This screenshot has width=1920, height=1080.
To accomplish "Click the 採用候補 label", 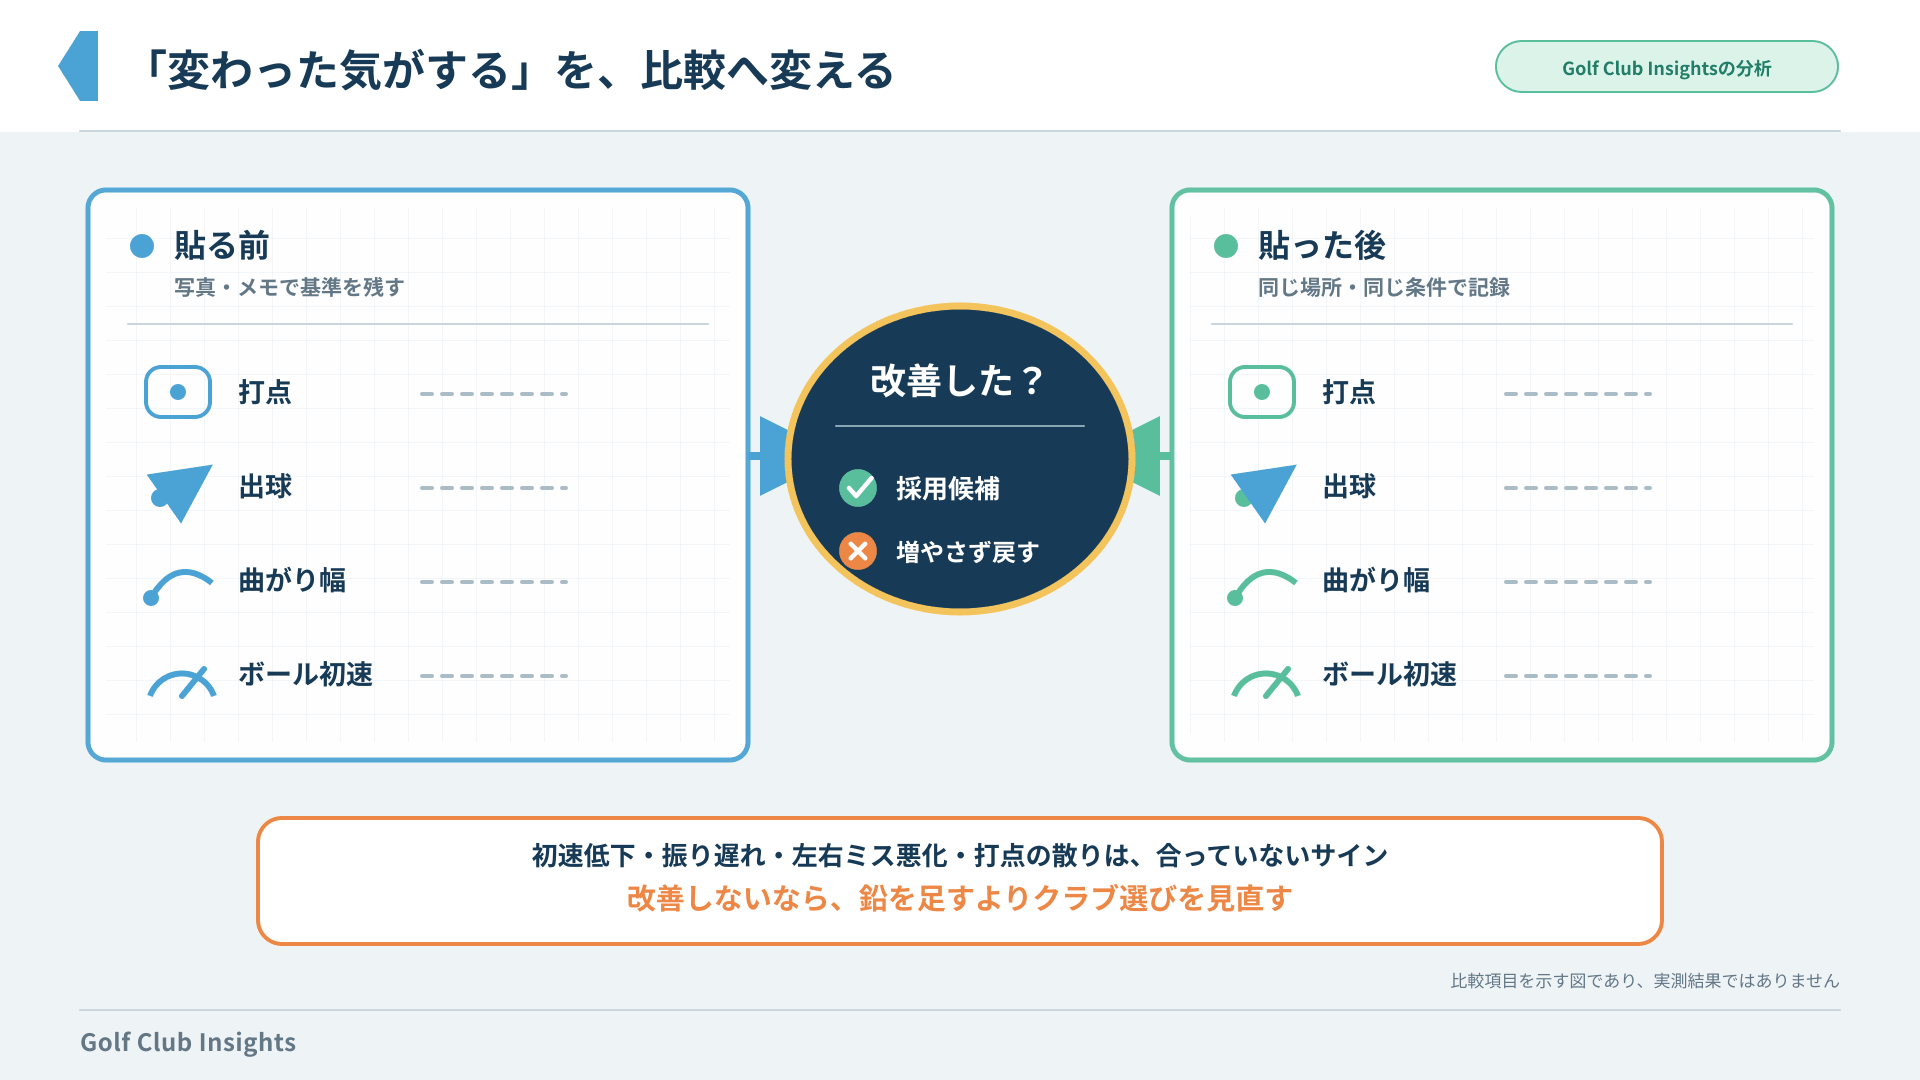I will coord(948,488).
